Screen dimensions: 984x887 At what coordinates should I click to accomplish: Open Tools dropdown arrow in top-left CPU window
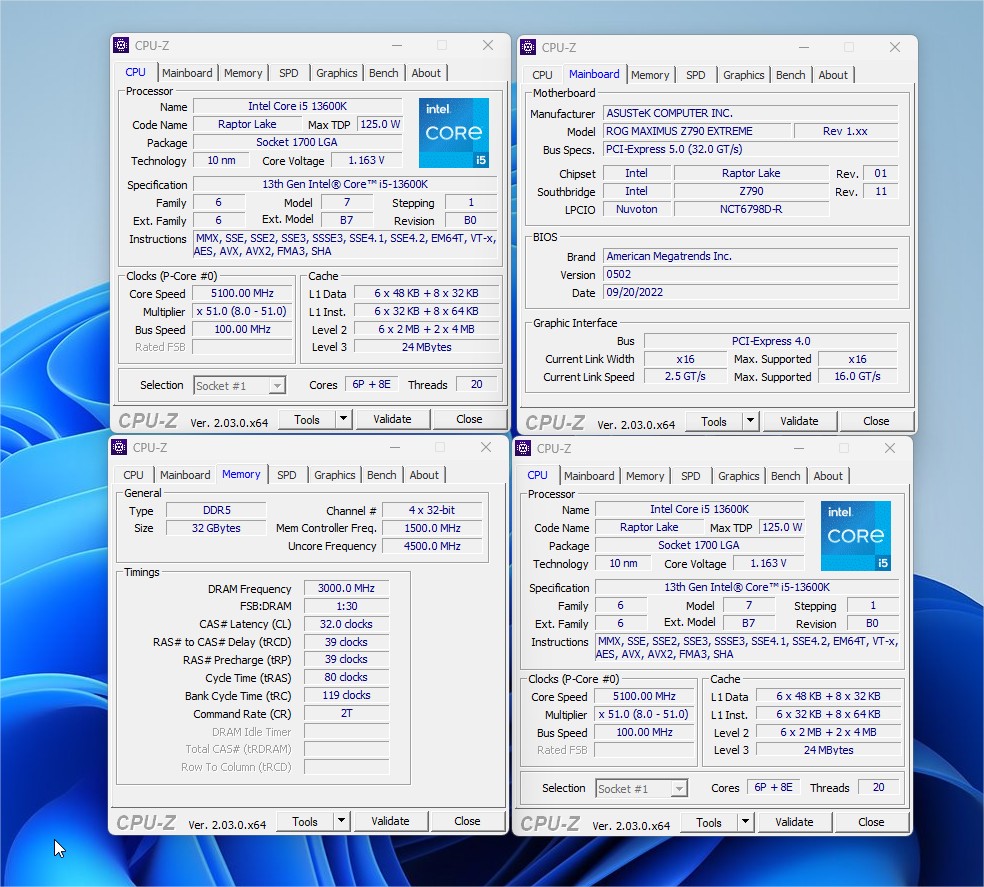[343, 419]
